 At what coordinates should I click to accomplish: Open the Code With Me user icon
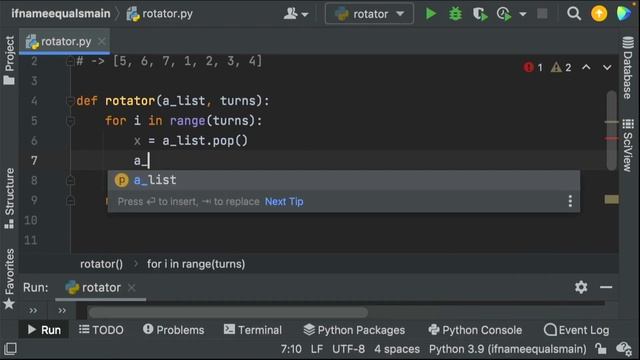coord(296,14)
